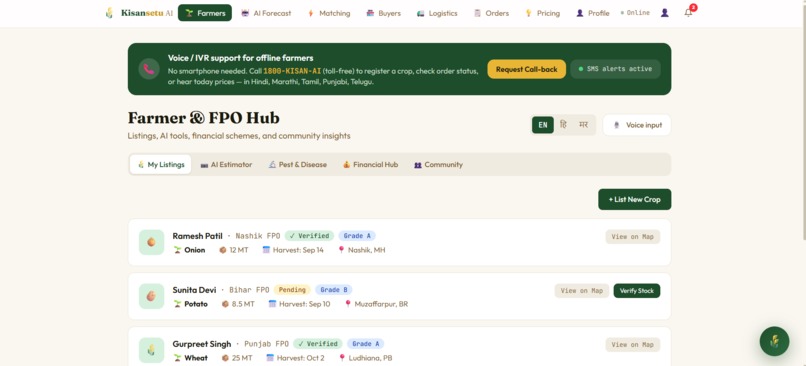Open the Matching page
806x366 pixels.
(328, 13)
